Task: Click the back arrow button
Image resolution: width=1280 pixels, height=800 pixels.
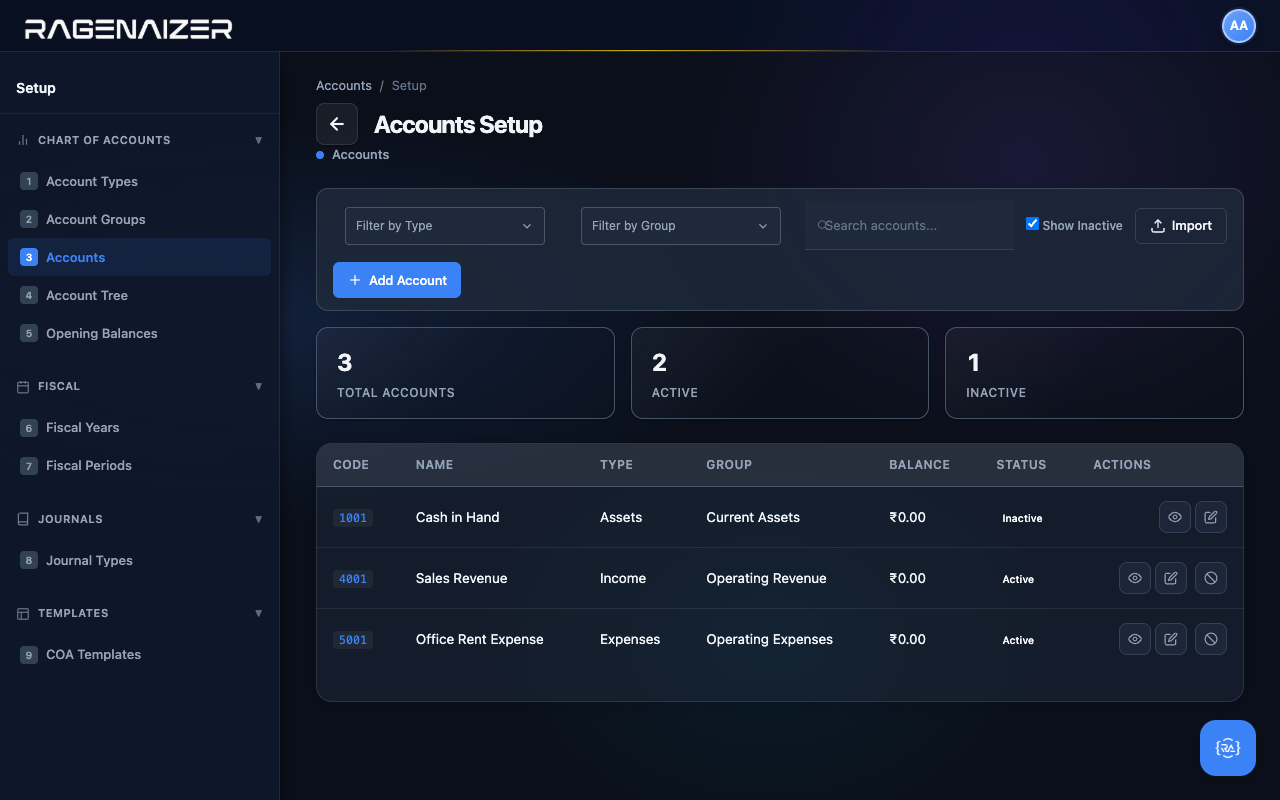Action: point(337,124)
